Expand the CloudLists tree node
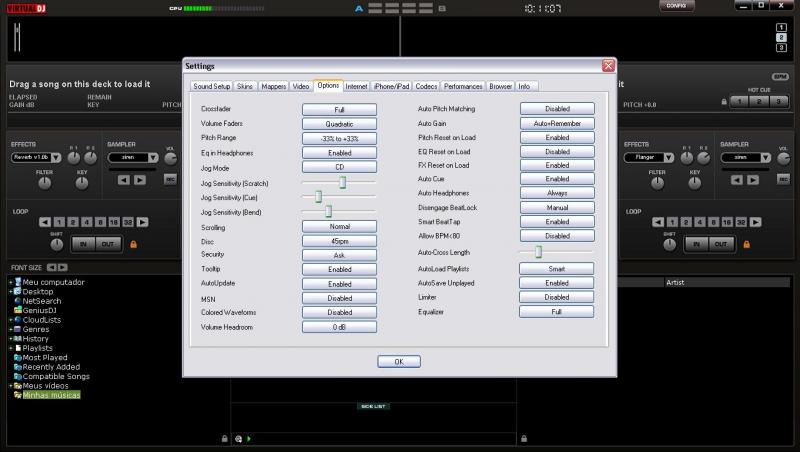 11,320
